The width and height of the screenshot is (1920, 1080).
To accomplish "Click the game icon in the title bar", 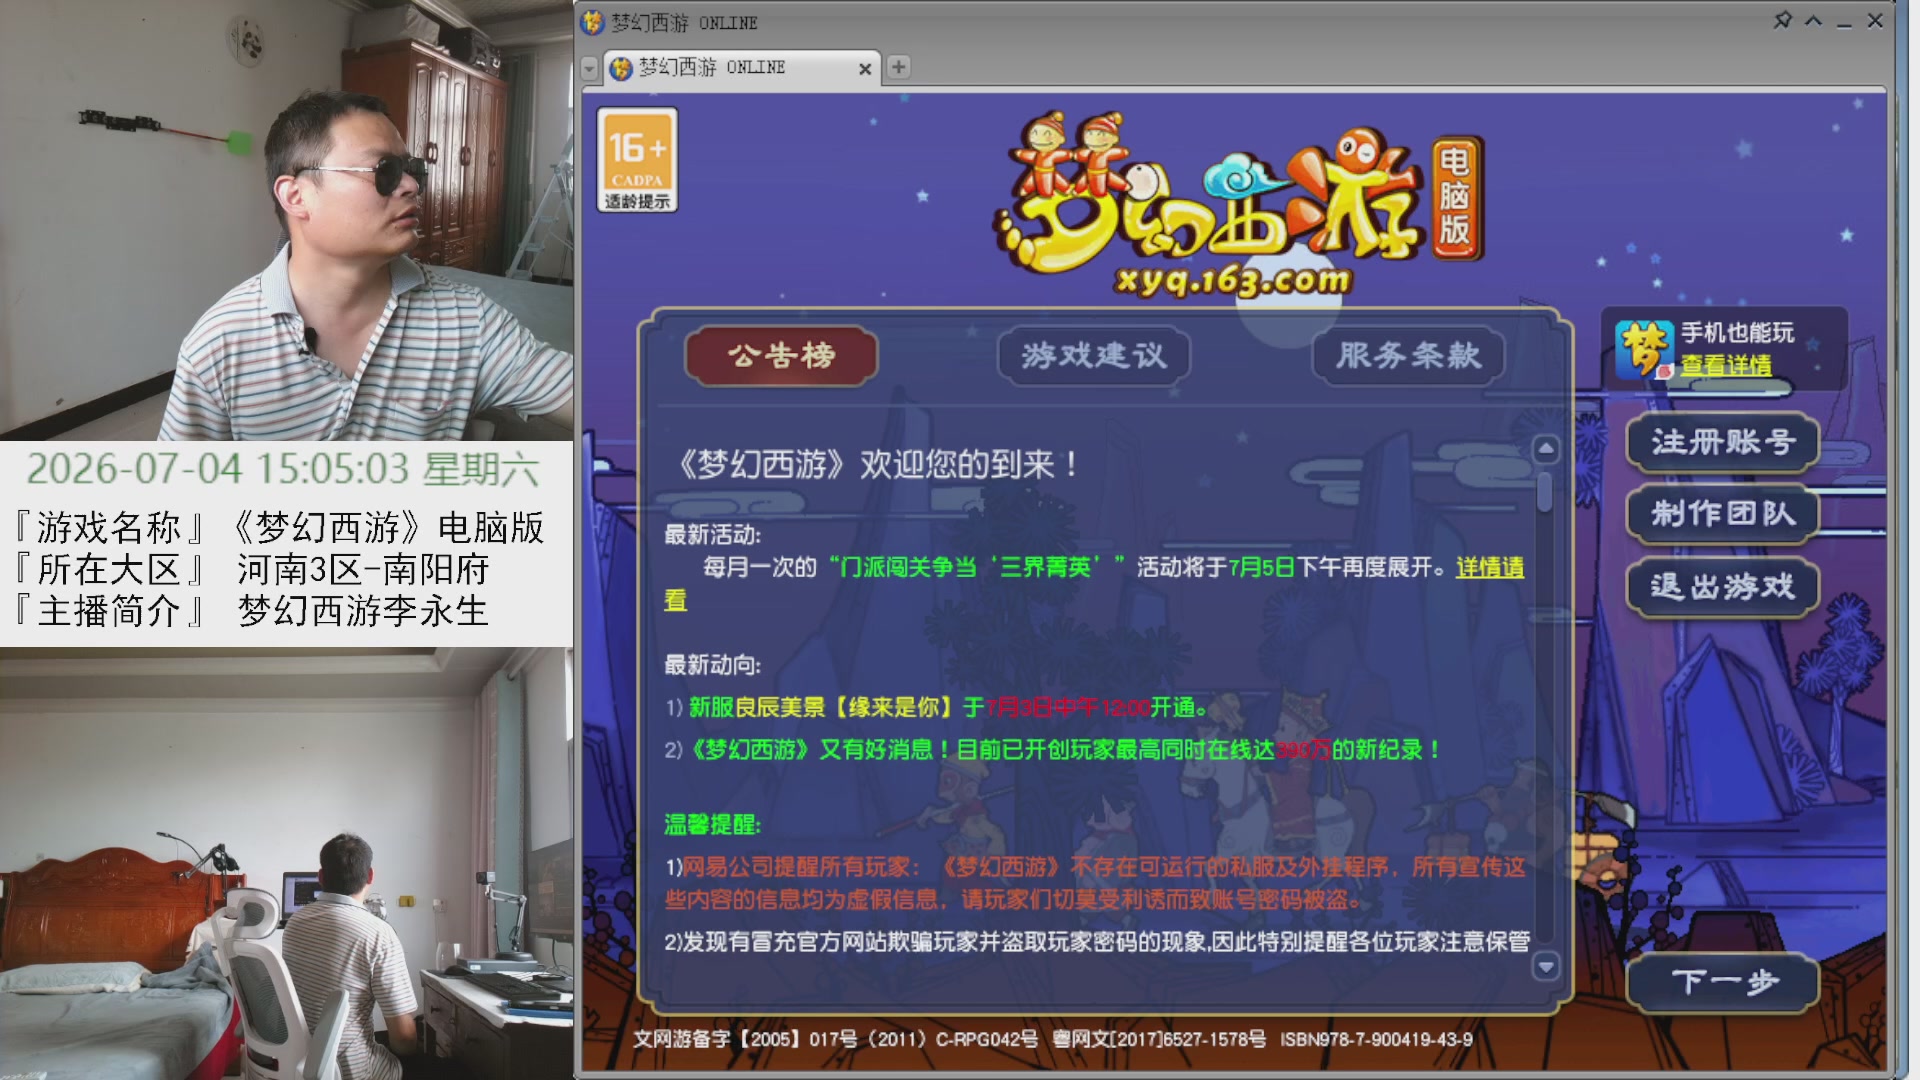I will (x=593, y=22).
